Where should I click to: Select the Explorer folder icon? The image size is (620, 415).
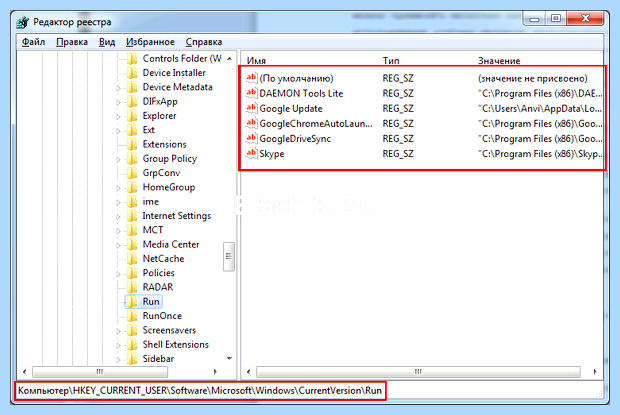132,116
